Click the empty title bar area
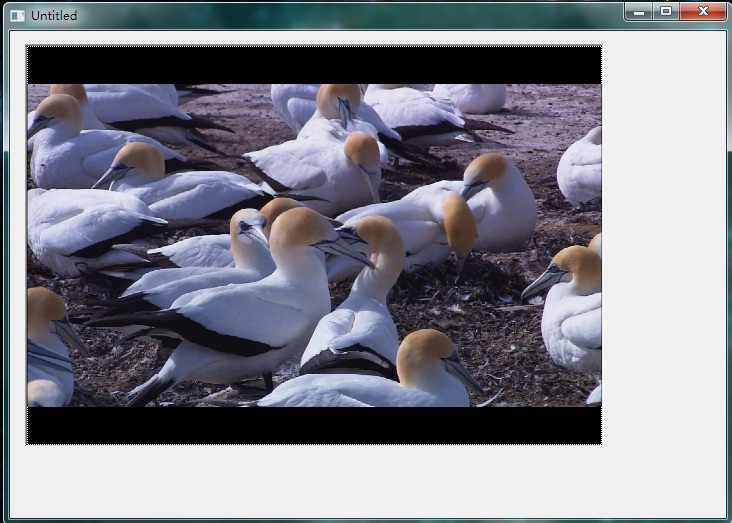The image size is (732, 523). [350, 14]
